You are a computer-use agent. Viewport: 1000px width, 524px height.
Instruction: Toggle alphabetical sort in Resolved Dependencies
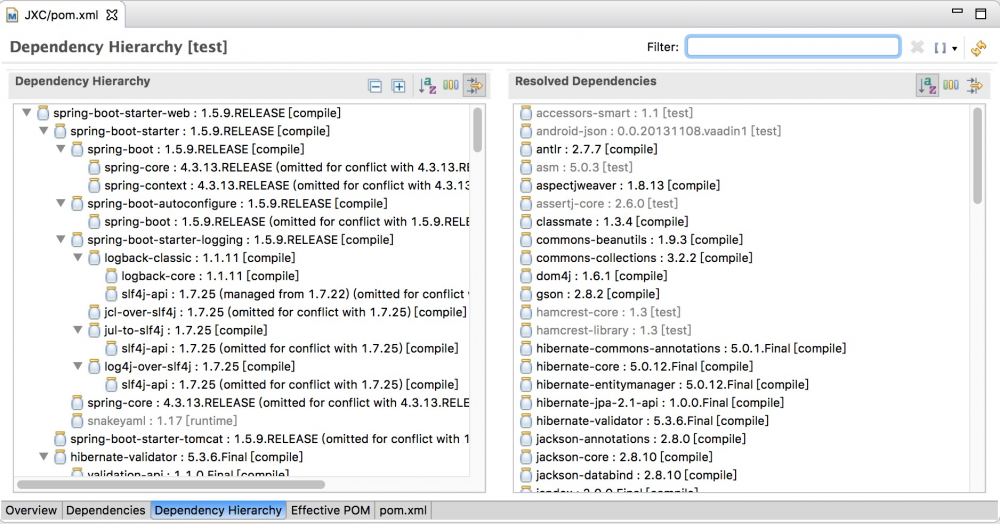927,86
